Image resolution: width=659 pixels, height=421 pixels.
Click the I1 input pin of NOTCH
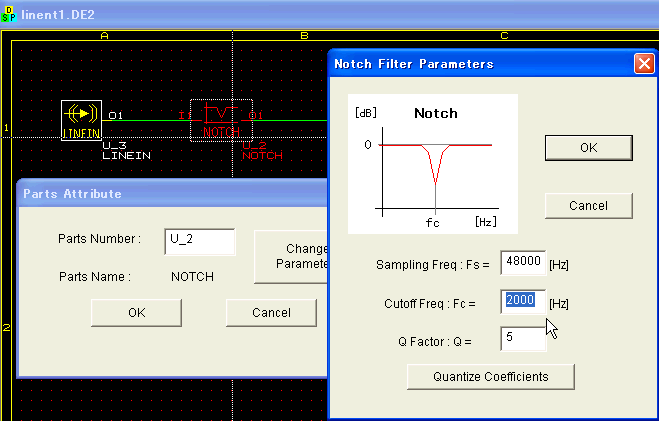(x=182, y=115)
